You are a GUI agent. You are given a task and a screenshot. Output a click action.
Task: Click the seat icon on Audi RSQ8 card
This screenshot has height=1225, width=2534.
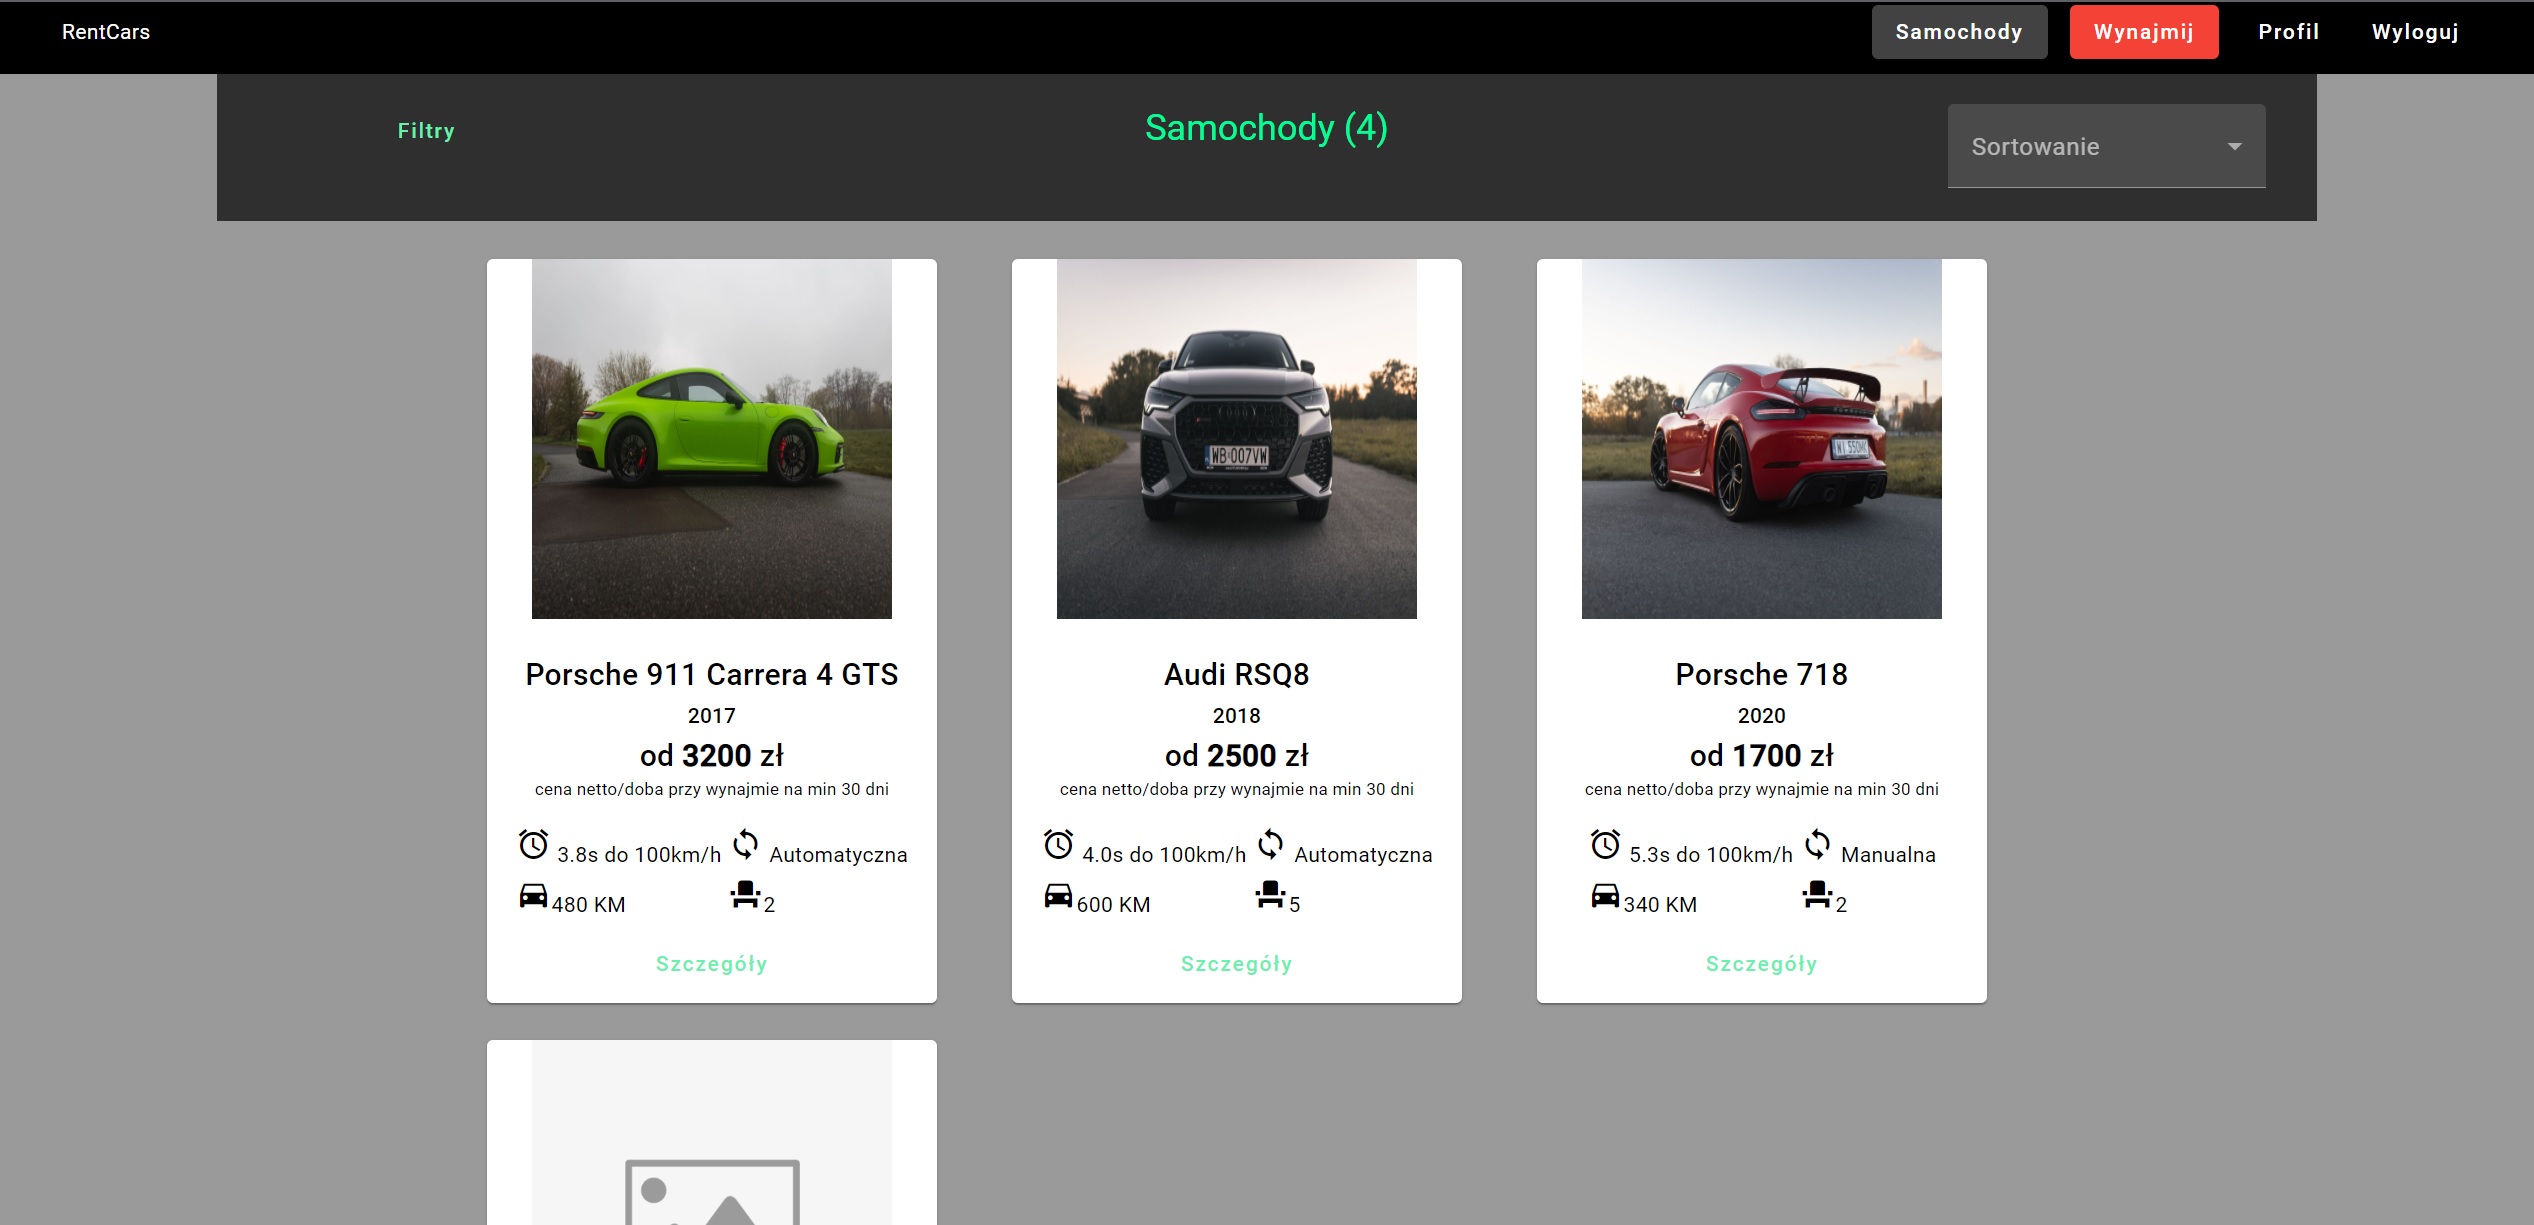coord(1270,895)
